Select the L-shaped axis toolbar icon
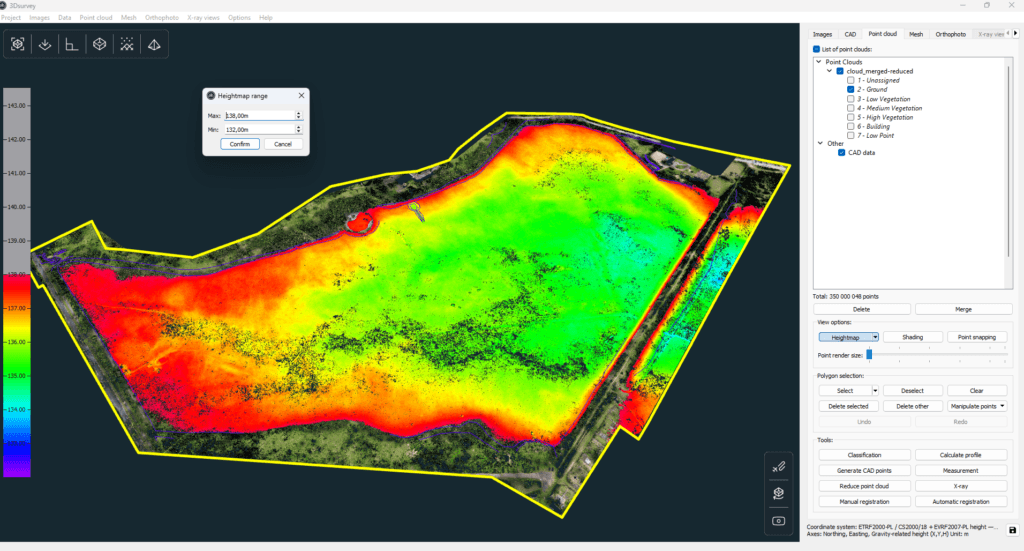Screen dimensions: 1024x551 coord(72,44)
